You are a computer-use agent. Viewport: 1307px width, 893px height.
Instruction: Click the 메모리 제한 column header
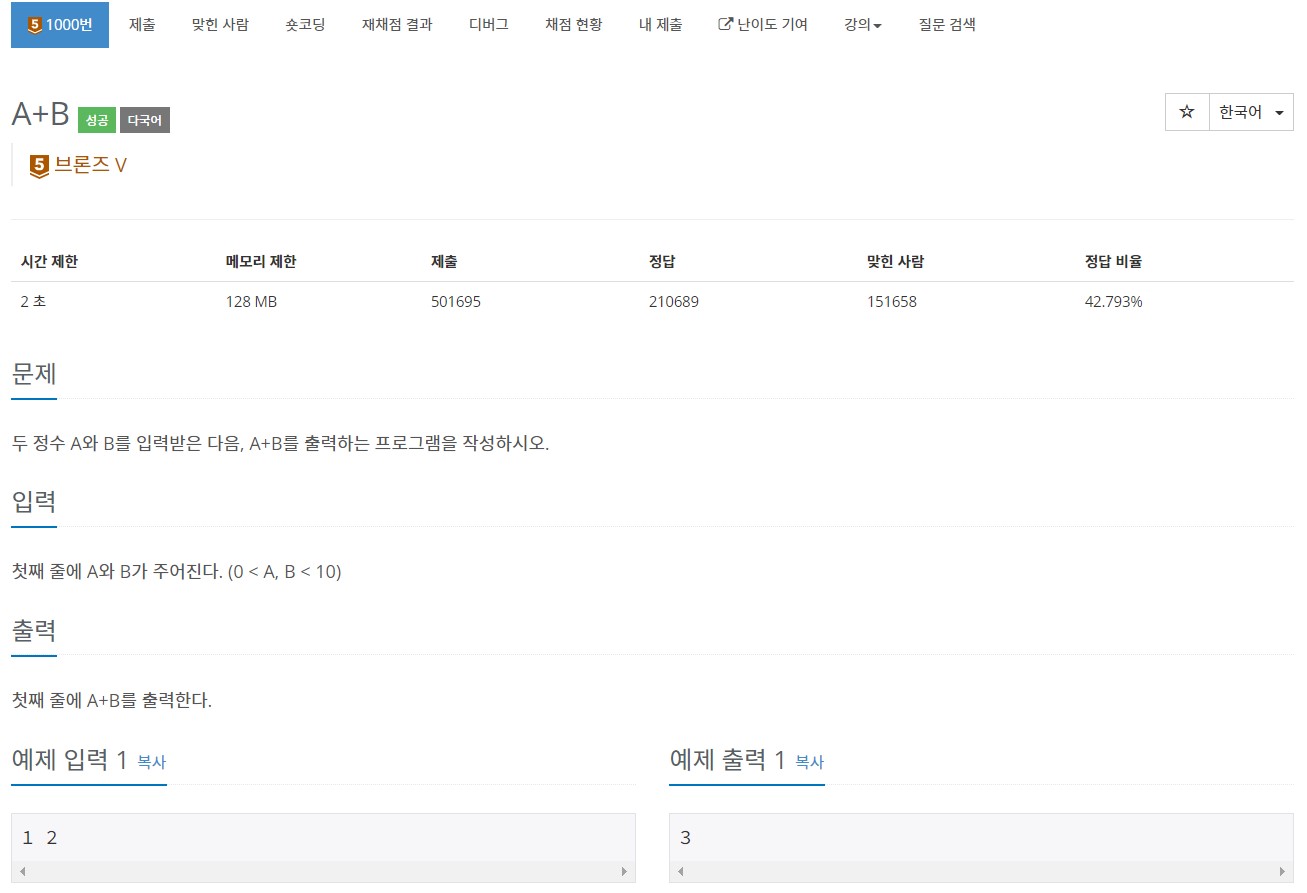pyautogui.click(x=261, y=262)
